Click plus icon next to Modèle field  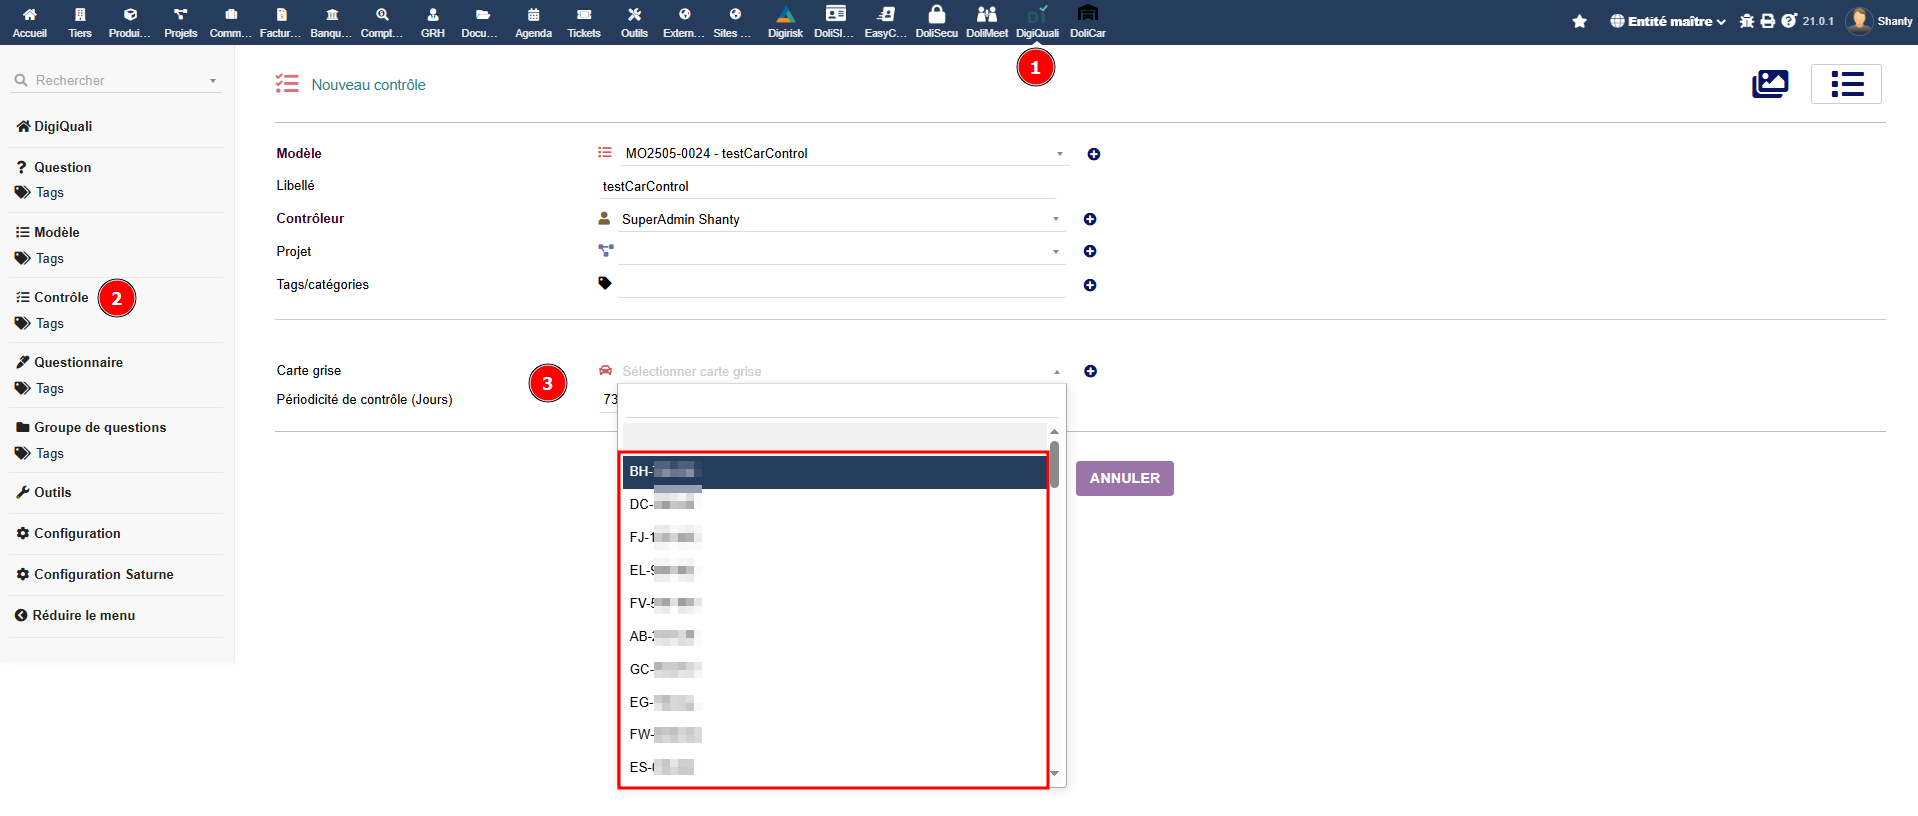click(x=1094, y=154)
